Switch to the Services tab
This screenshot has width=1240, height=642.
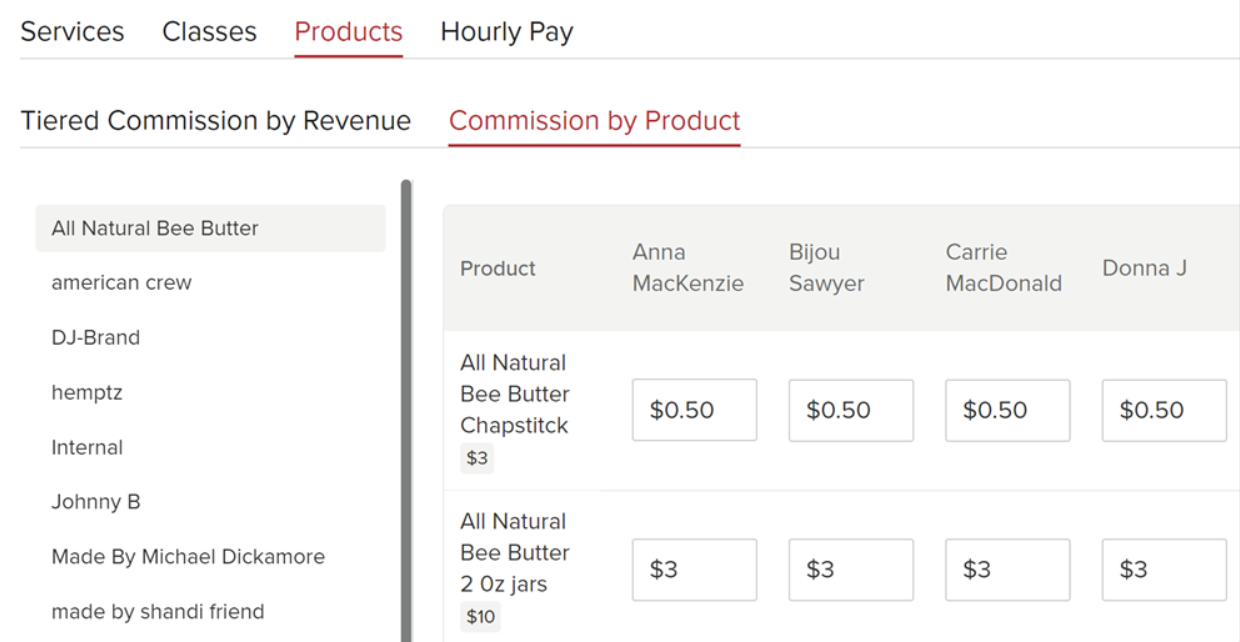72,32
